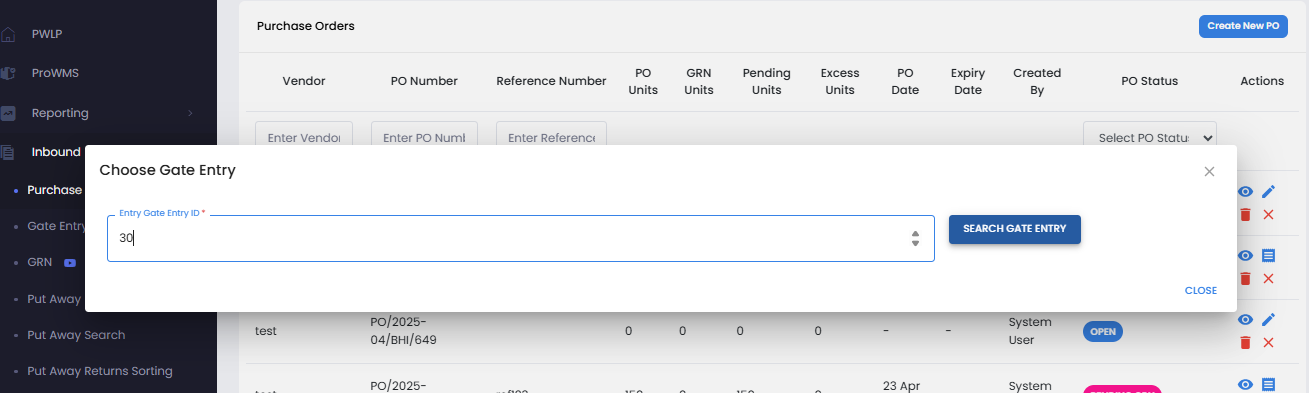
Task: Click the Gate Entry ID number spinner arrows
Action: [x=915, y=238]
